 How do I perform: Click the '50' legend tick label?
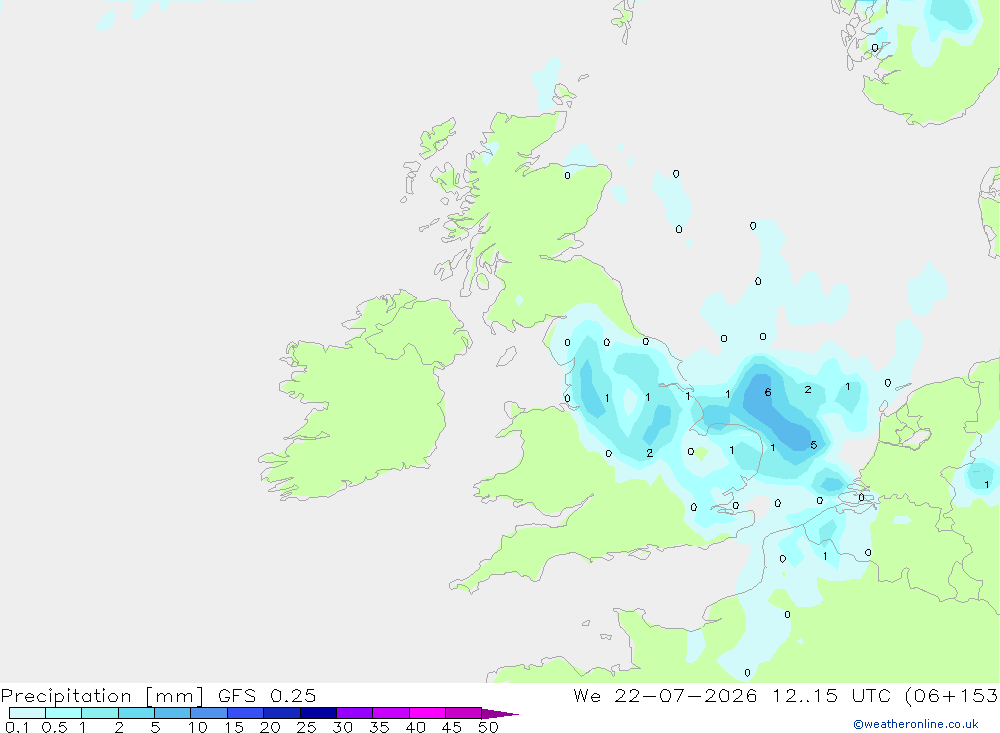488,727
